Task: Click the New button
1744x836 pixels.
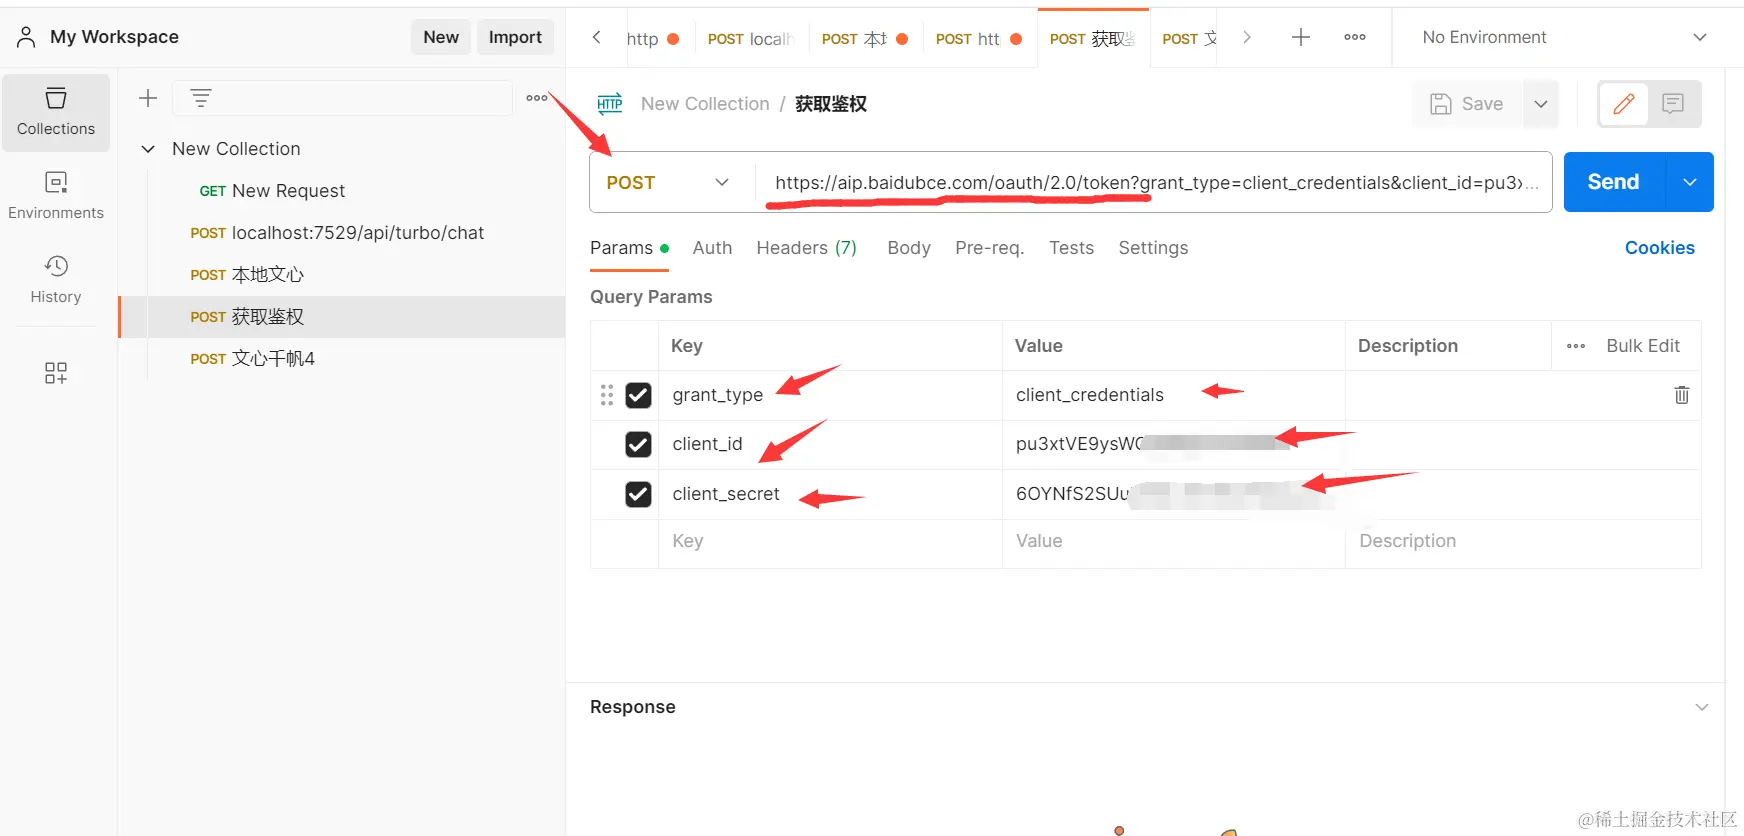Action: 441,37
